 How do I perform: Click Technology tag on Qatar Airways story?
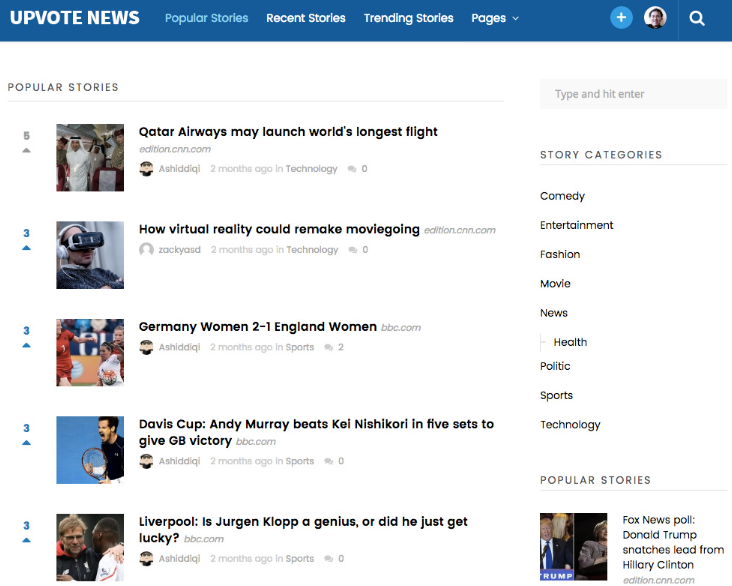[x=311, y=169]
